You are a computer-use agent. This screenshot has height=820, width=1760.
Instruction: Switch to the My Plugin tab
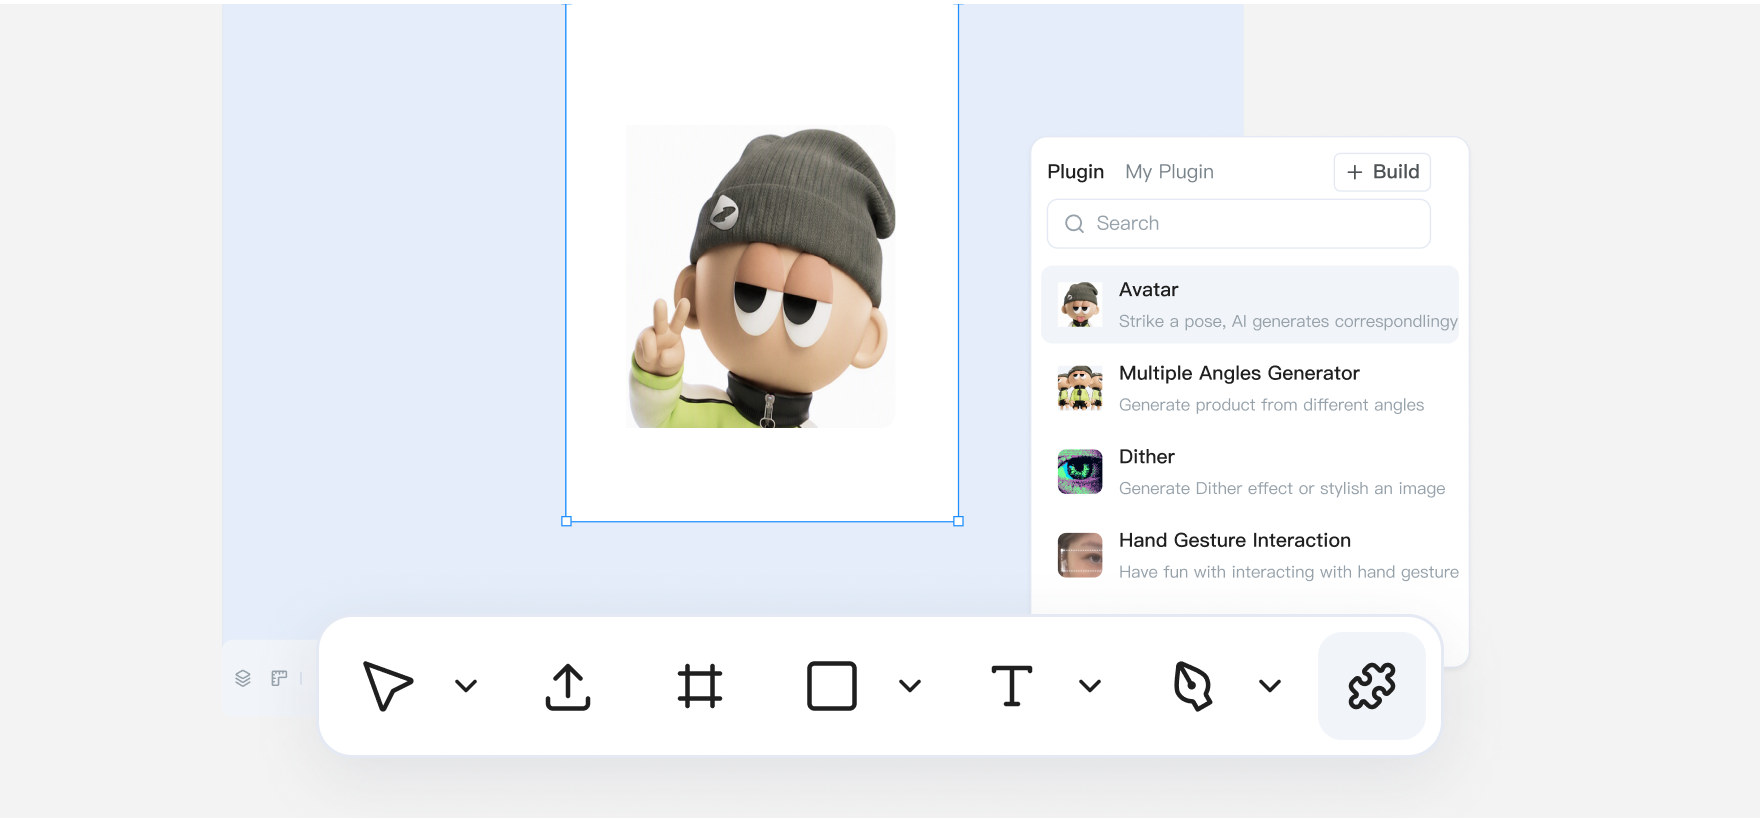pos(1169,172)
